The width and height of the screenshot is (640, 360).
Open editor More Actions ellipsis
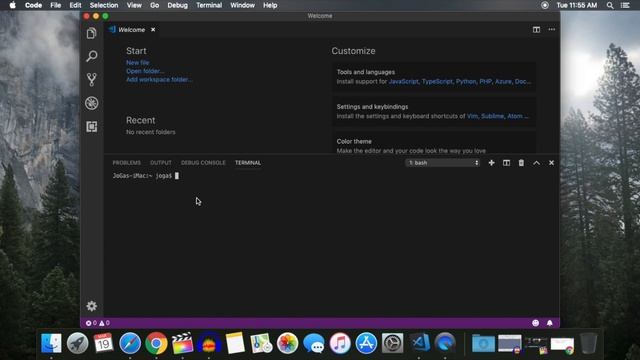coord(551,29)
